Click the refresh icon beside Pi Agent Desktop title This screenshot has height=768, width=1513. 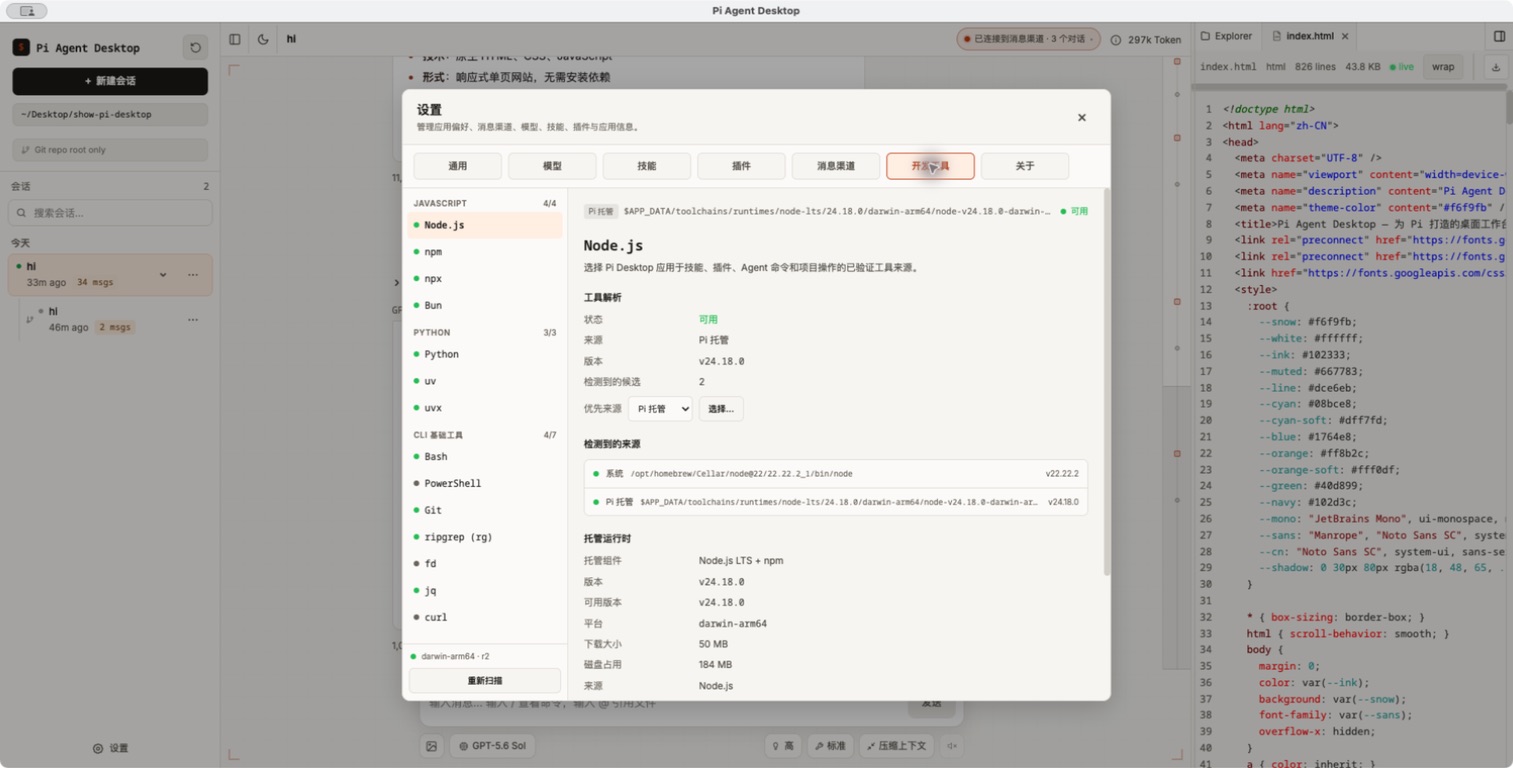[x=195, y=48]
